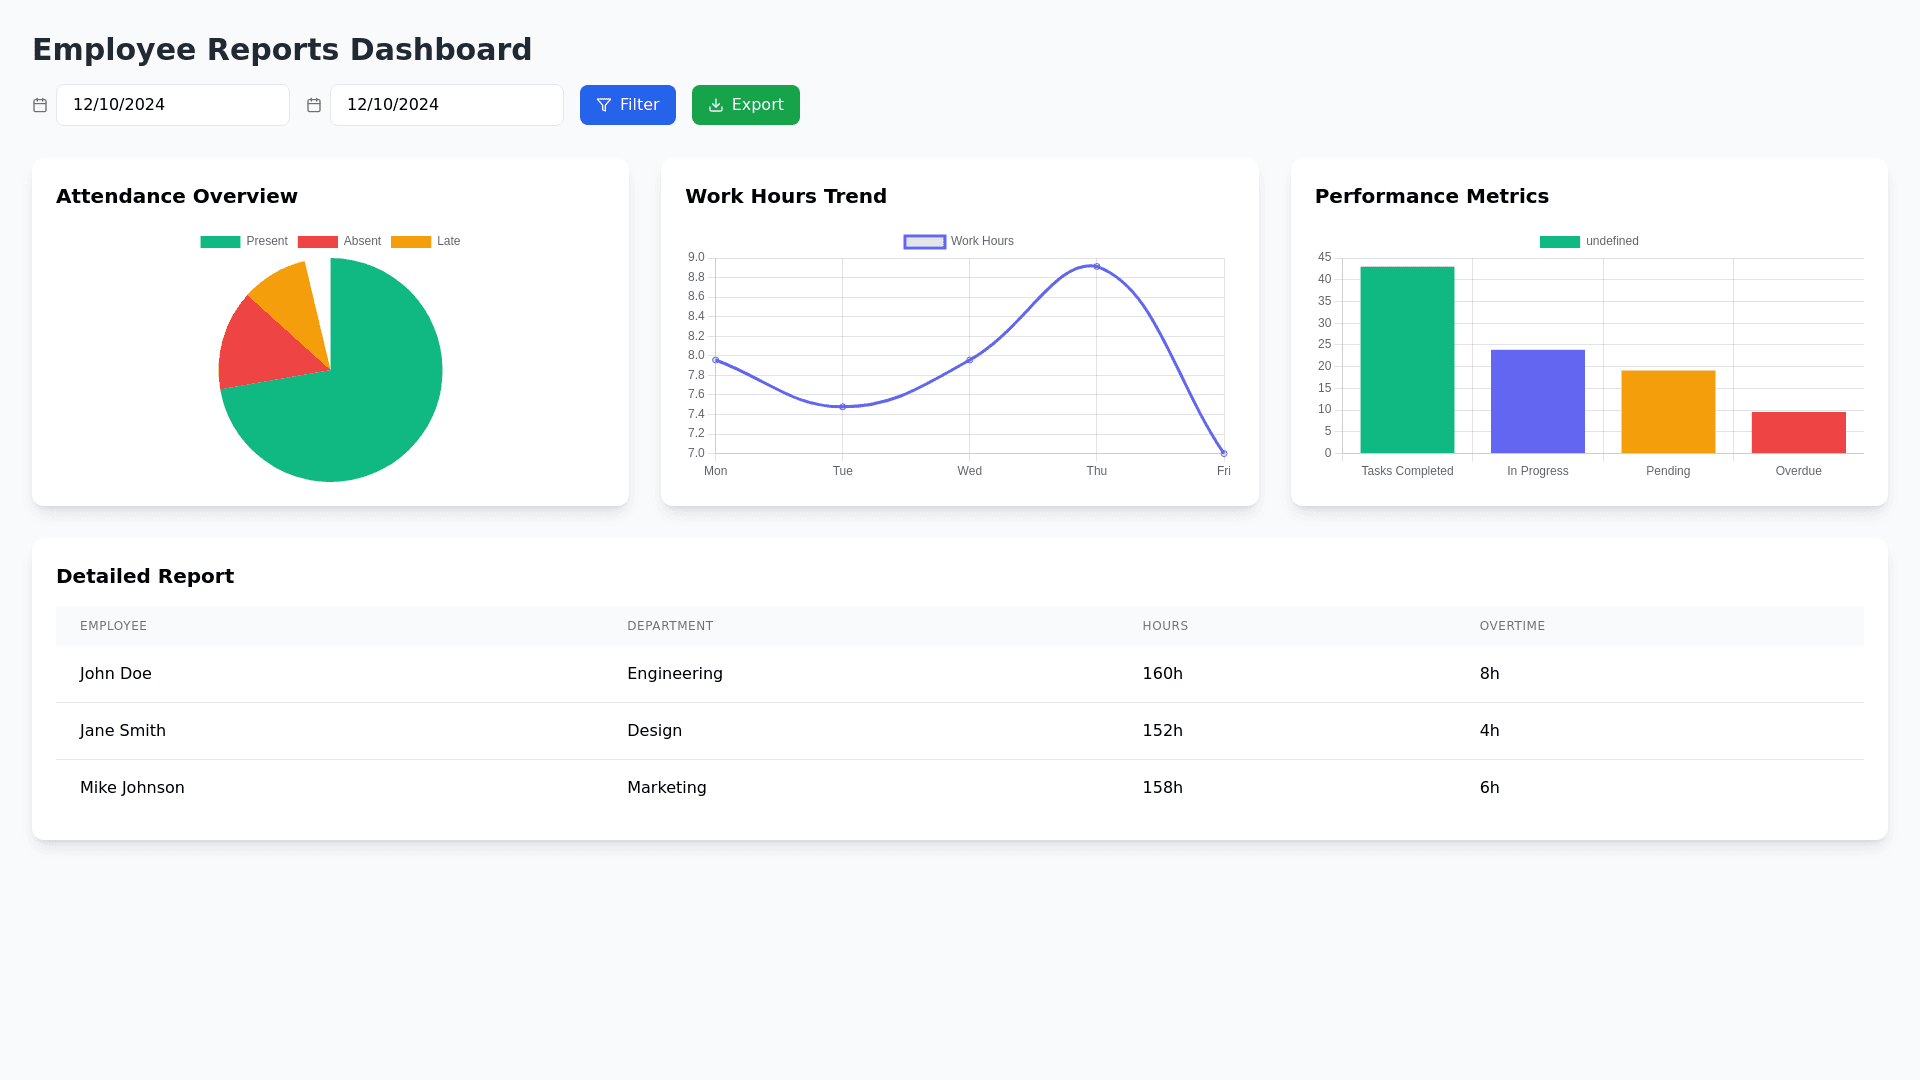Click the Overtime column header
The width and height of the screenshot is (1920, 1080).
1512,626
